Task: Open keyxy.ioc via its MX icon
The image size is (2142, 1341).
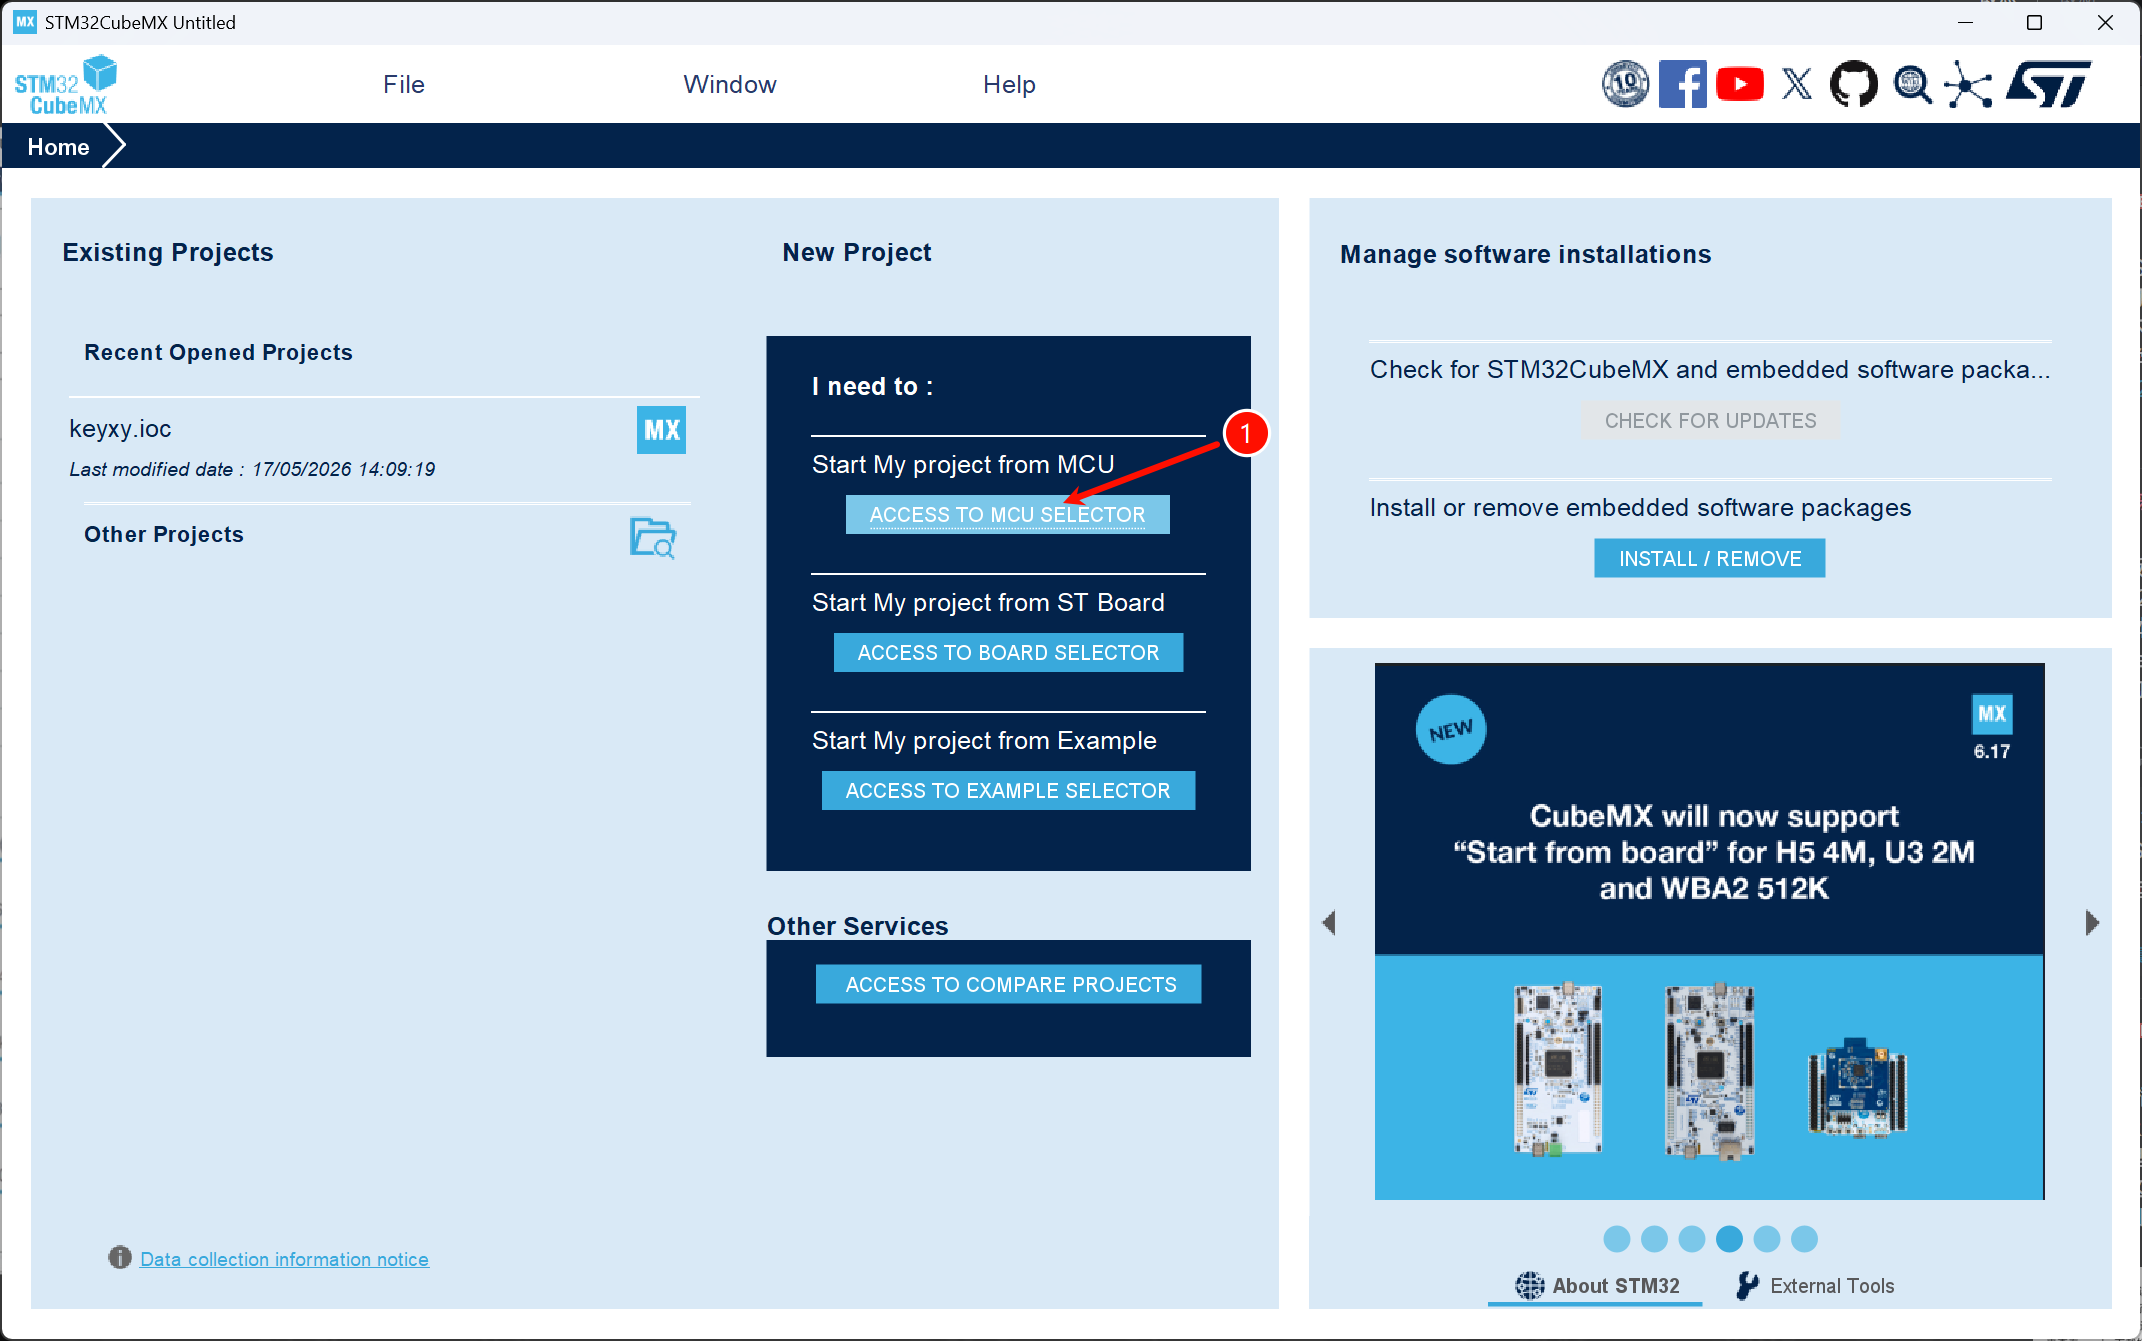Action: click(661, 430)
